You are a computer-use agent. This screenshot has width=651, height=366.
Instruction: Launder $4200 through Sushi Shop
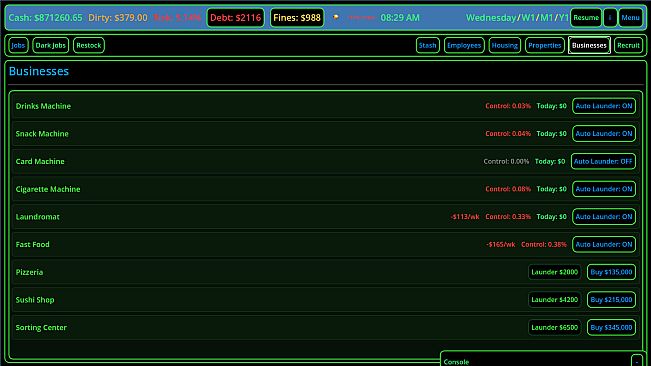(x=555, y=300)
